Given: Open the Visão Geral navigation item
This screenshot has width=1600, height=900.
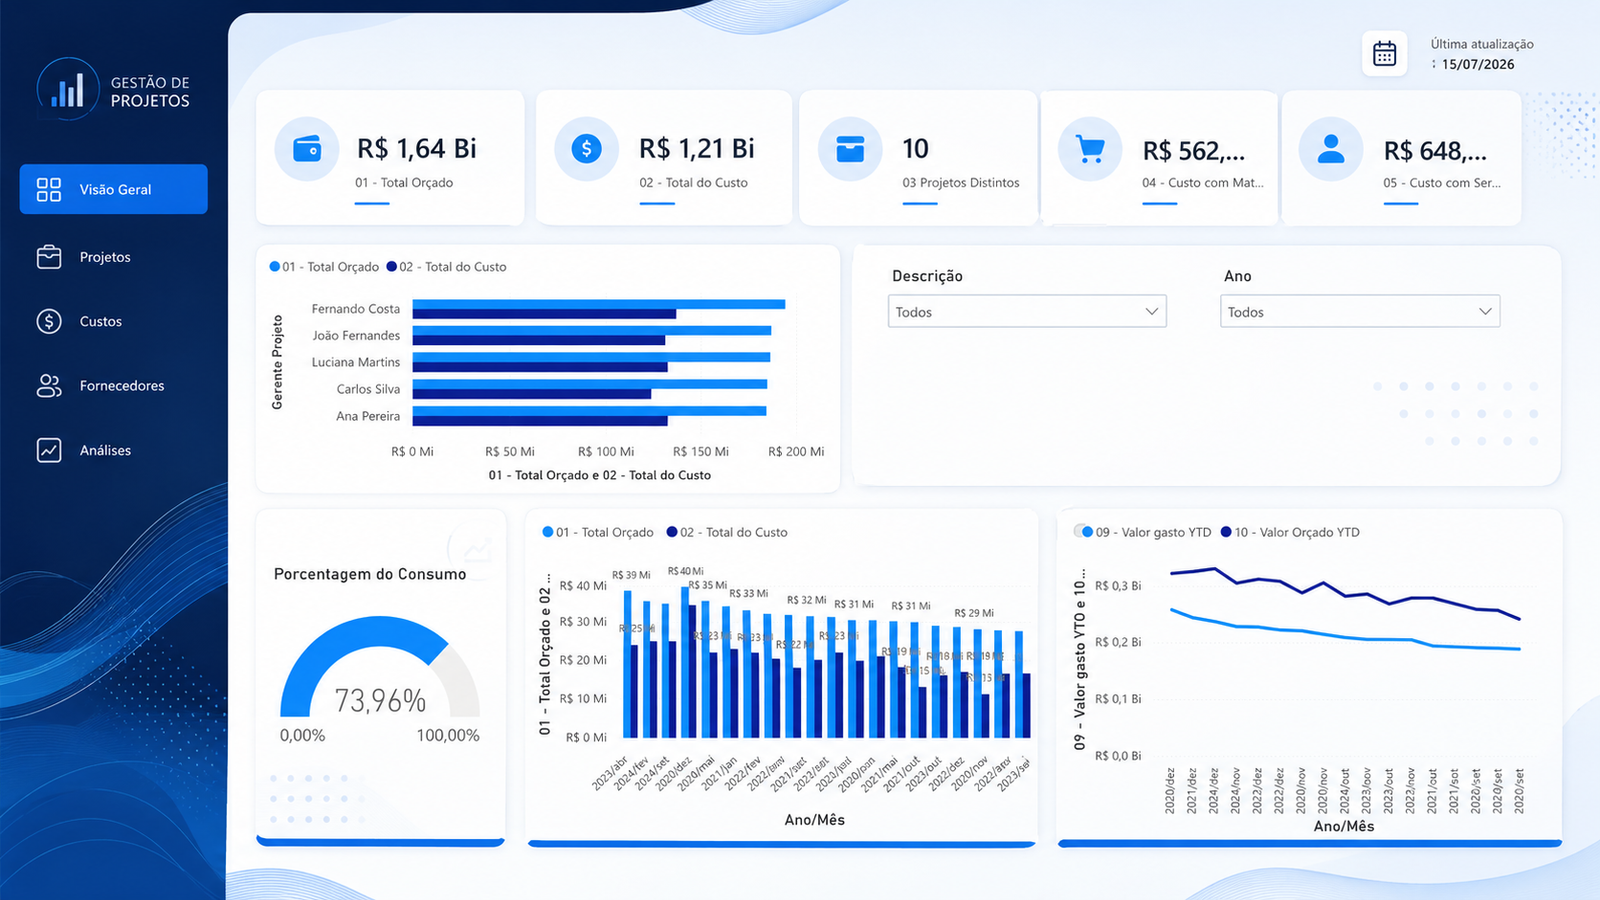Looking at the screenshot, I should pyautogui.click(x=114, y=189).
